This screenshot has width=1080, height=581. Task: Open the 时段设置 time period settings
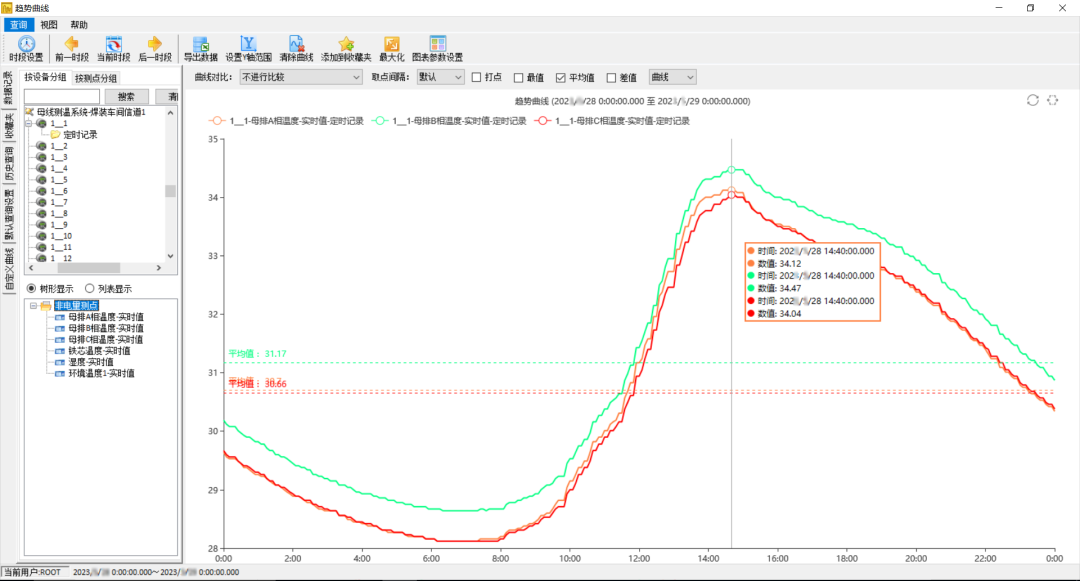click(x=26, y=48)
